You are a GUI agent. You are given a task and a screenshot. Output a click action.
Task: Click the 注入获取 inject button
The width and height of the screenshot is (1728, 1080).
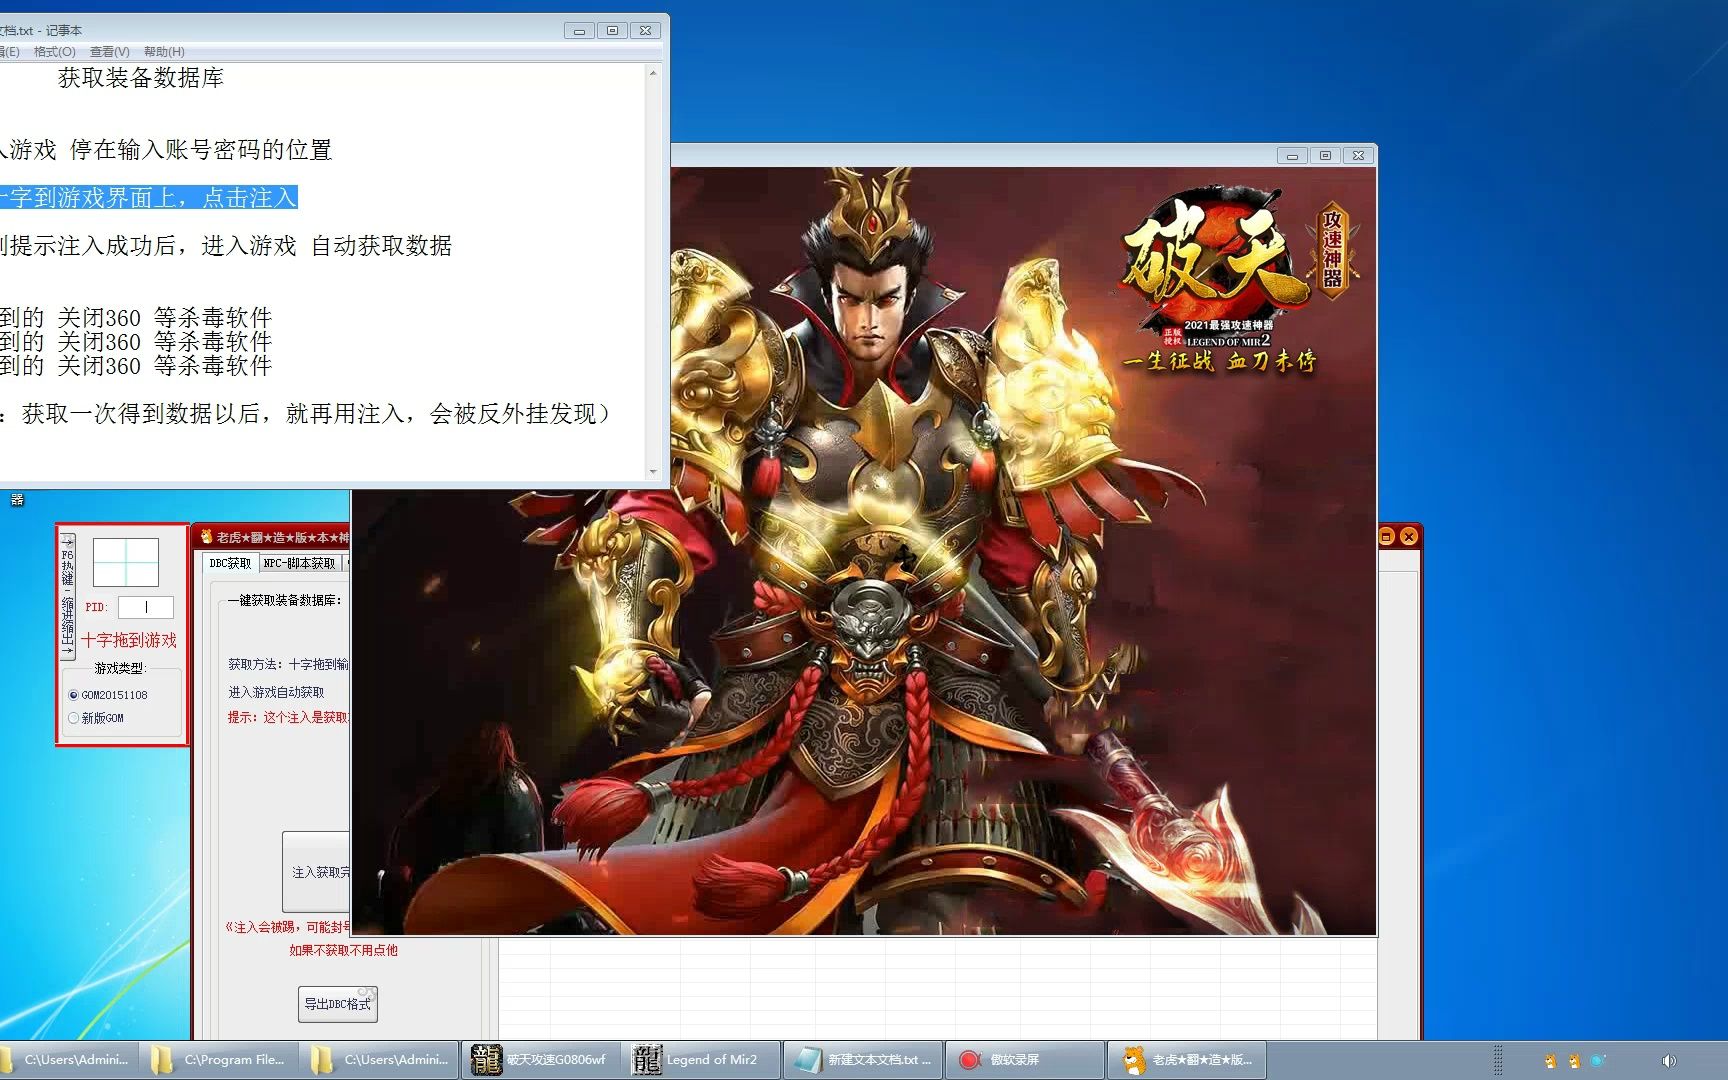(317, 872)
